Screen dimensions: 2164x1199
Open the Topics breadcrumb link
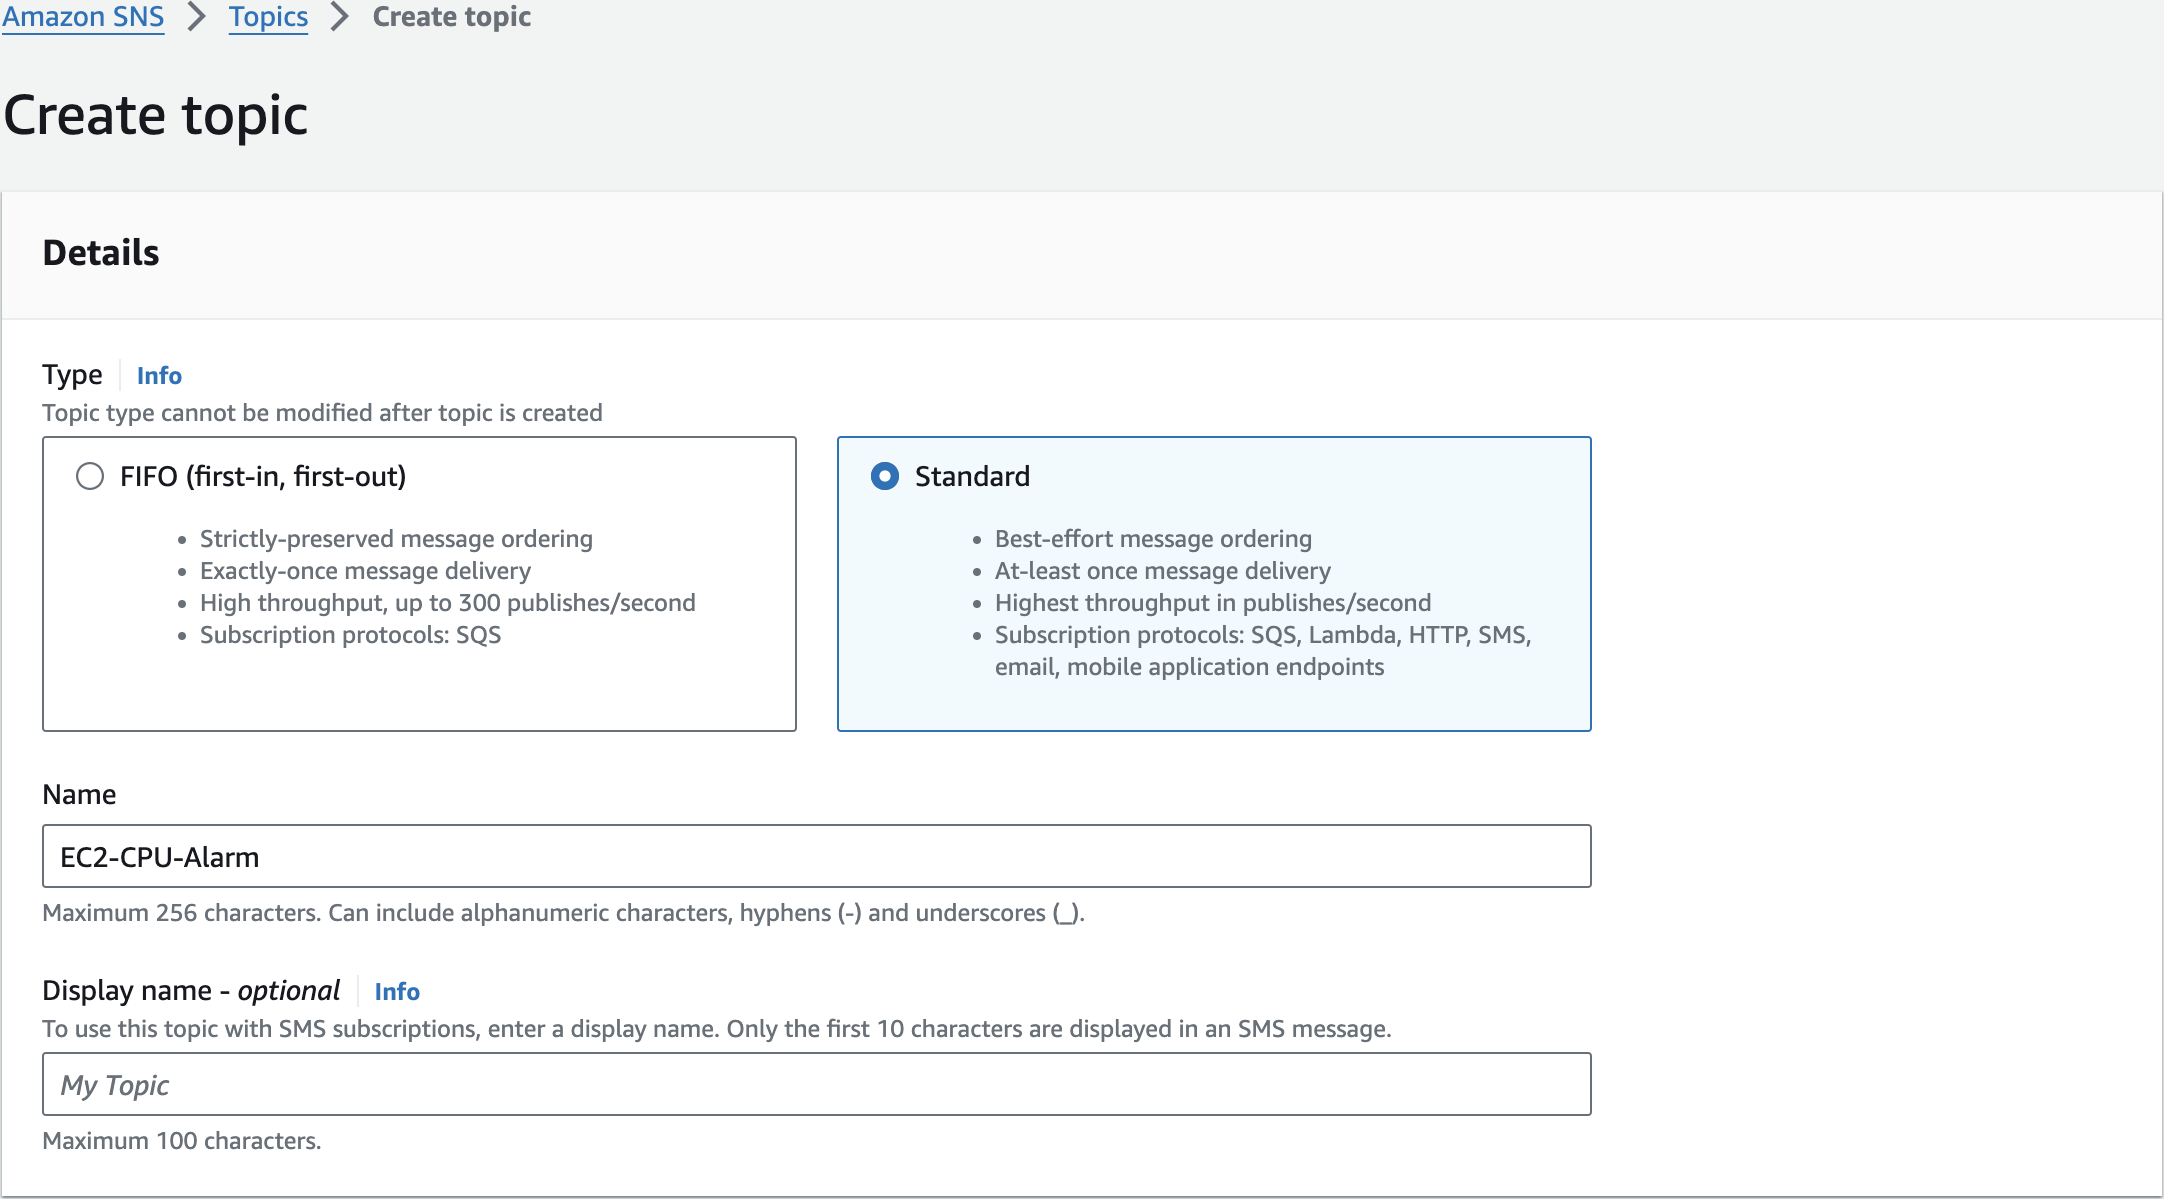point(268,17)
